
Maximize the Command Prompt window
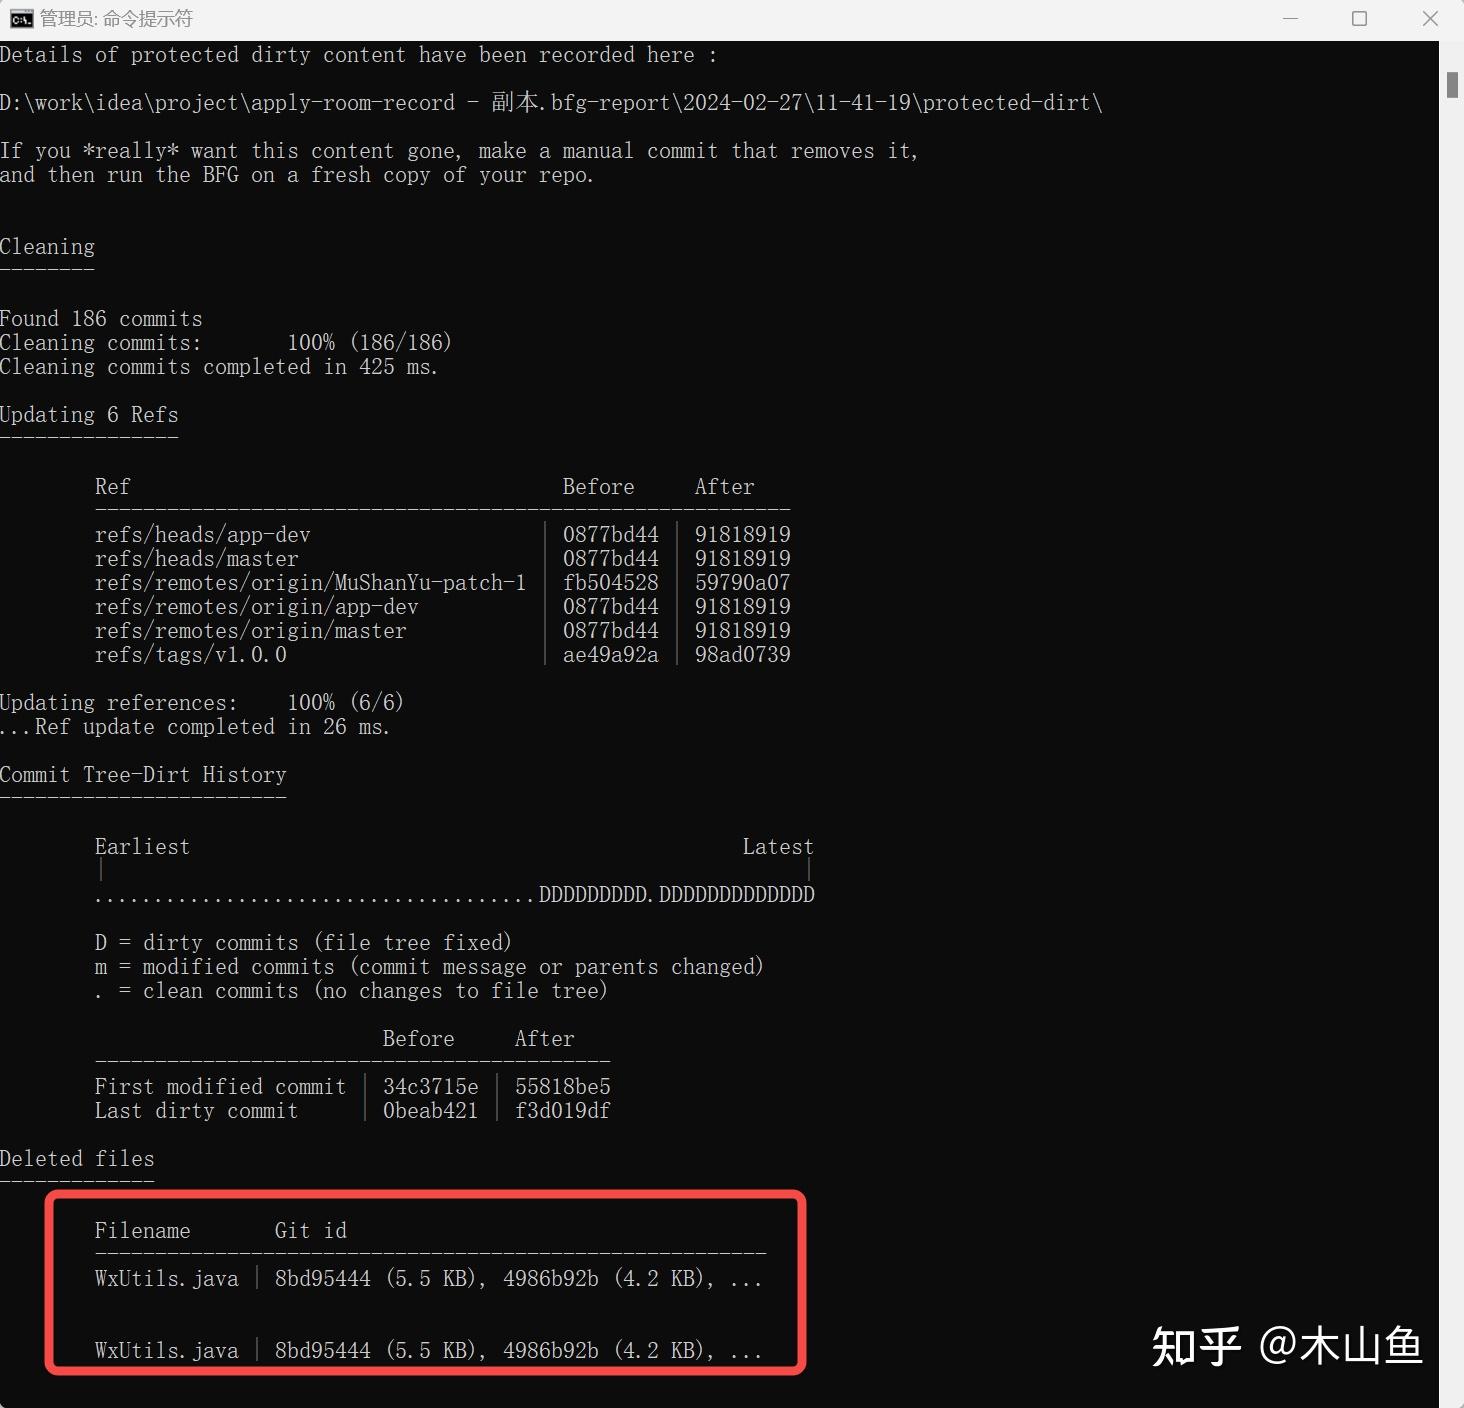[1358, 17]
